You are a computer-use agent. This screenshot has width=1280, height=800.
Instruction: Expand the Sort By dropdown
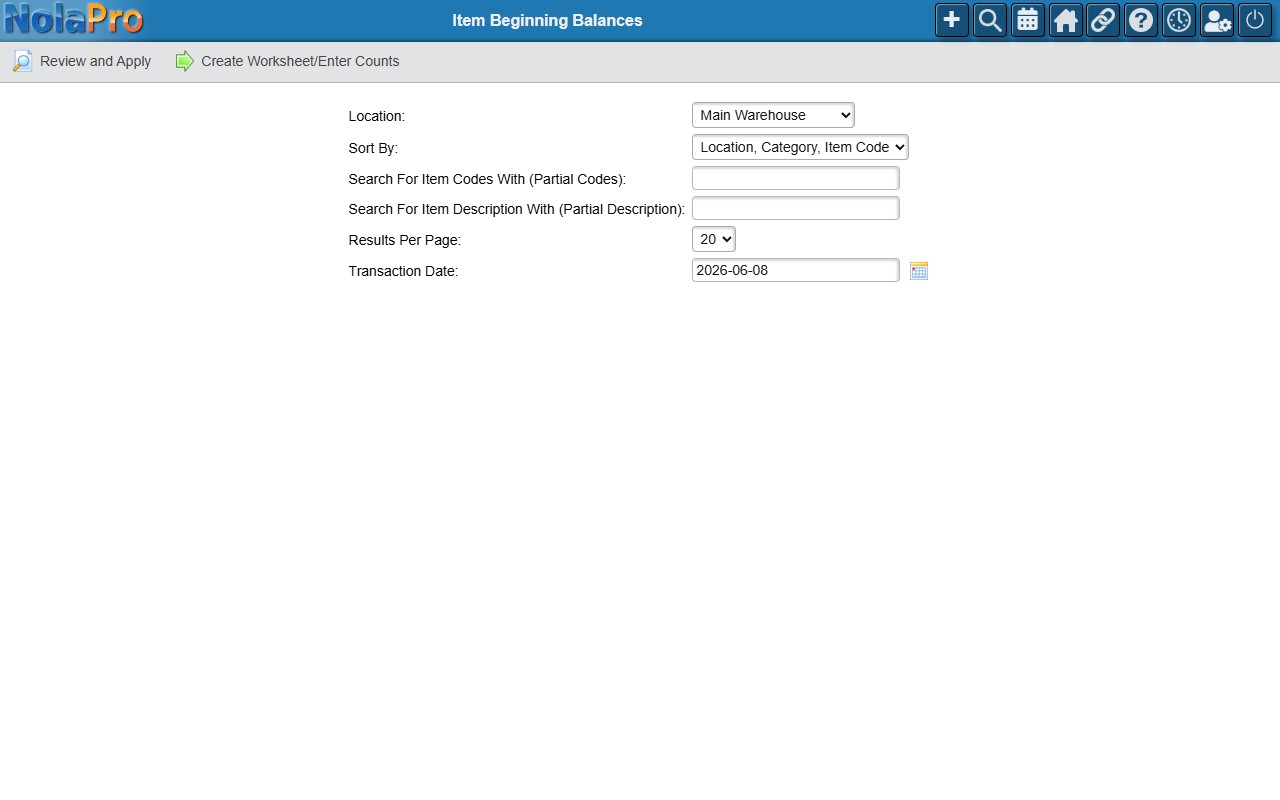[800, 147]
